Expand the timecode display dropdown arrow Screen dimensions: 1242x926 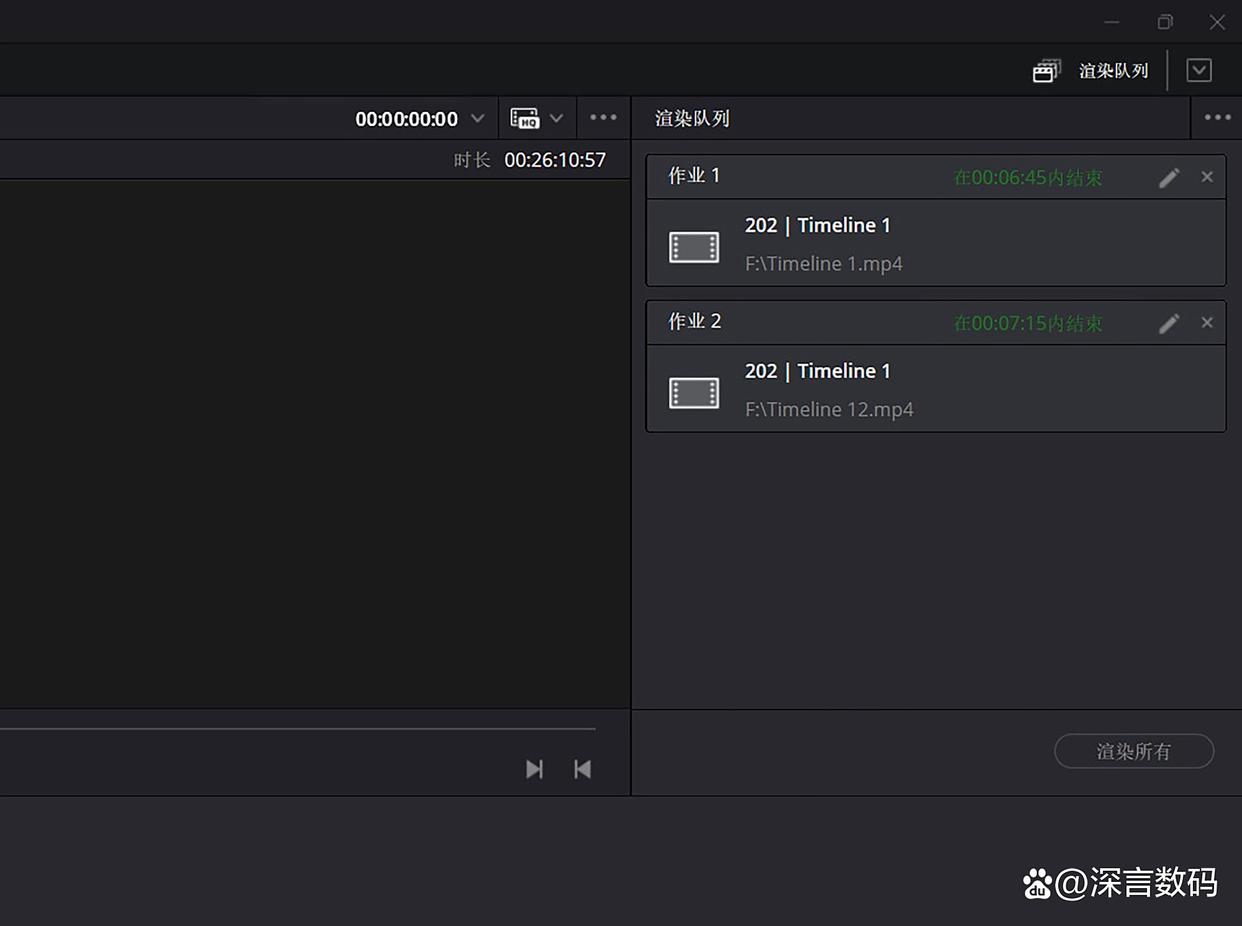coord(478,118)
